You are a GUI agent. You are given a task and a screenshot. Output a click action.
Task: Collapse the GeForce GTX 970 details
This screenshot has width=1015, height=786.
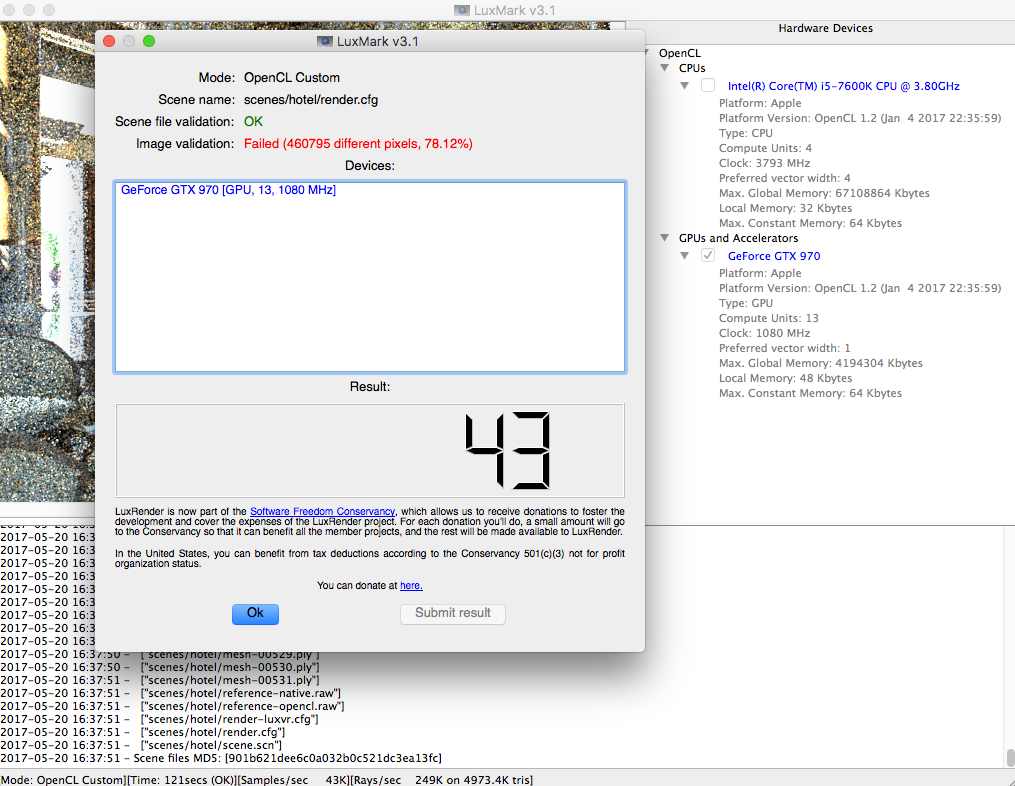pyautogui.click(x=685, y=255)
